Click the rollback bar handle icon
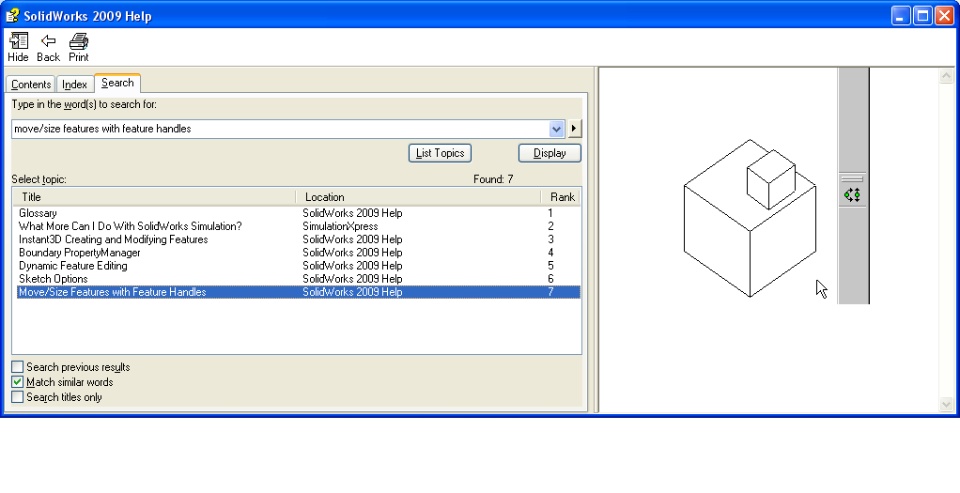Viewport: 960px width, 493px height. pyautogui.click(x=852, y=195)
